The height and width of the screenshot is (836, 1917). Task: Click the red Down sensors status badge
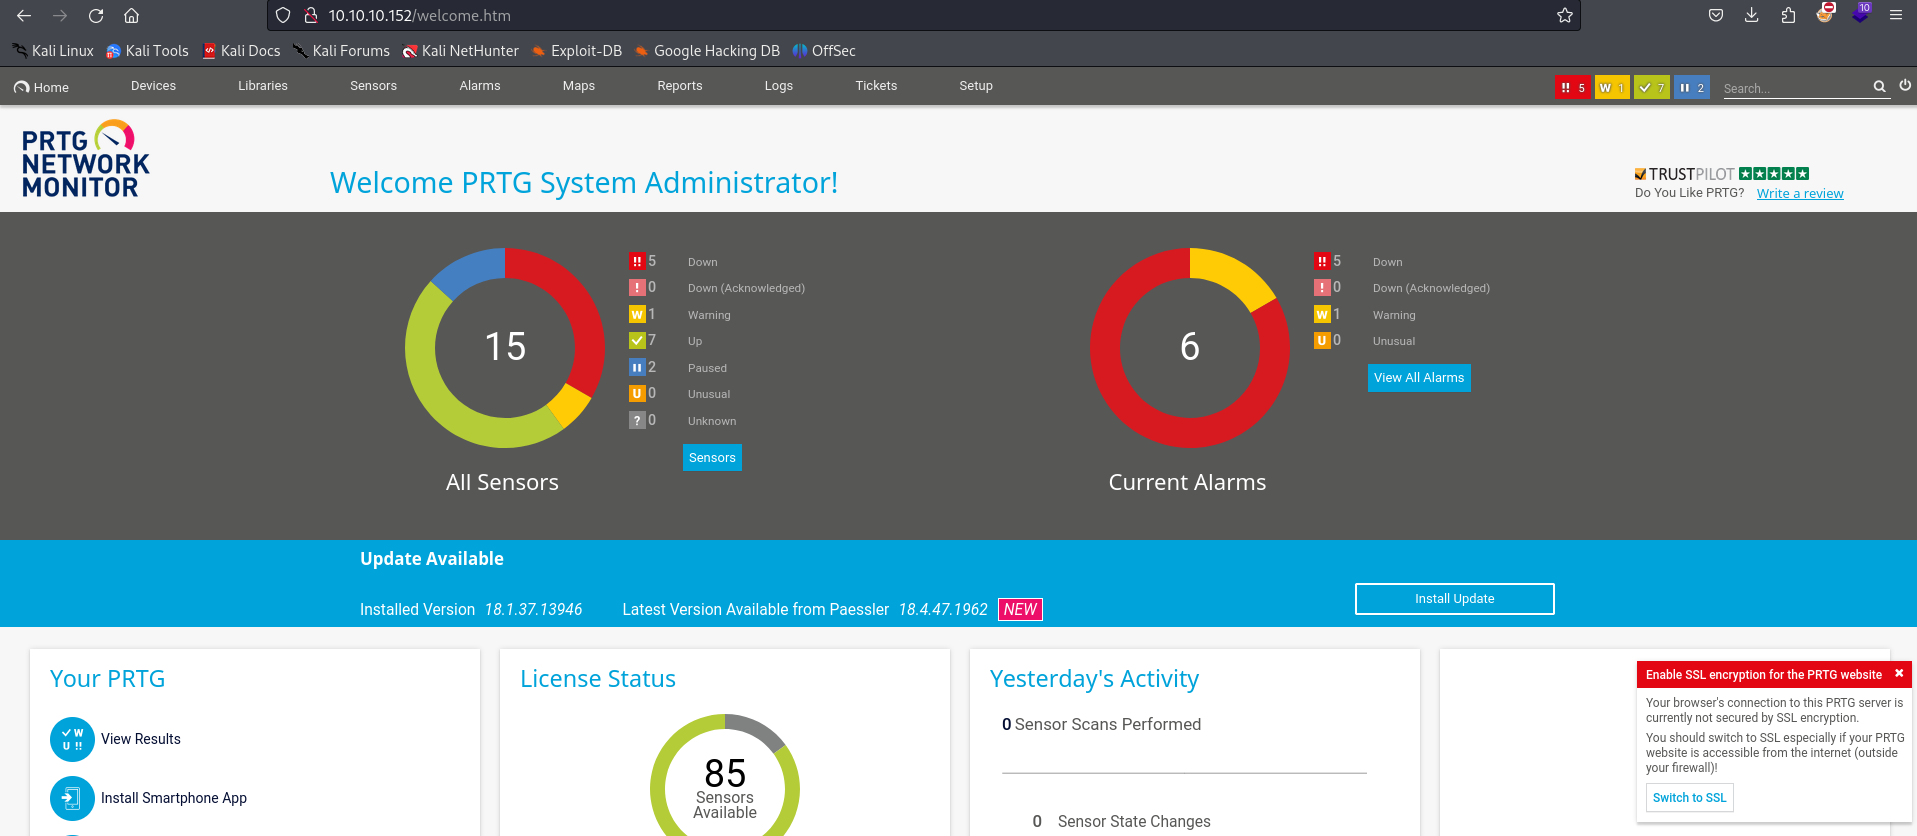point(1572,88)
